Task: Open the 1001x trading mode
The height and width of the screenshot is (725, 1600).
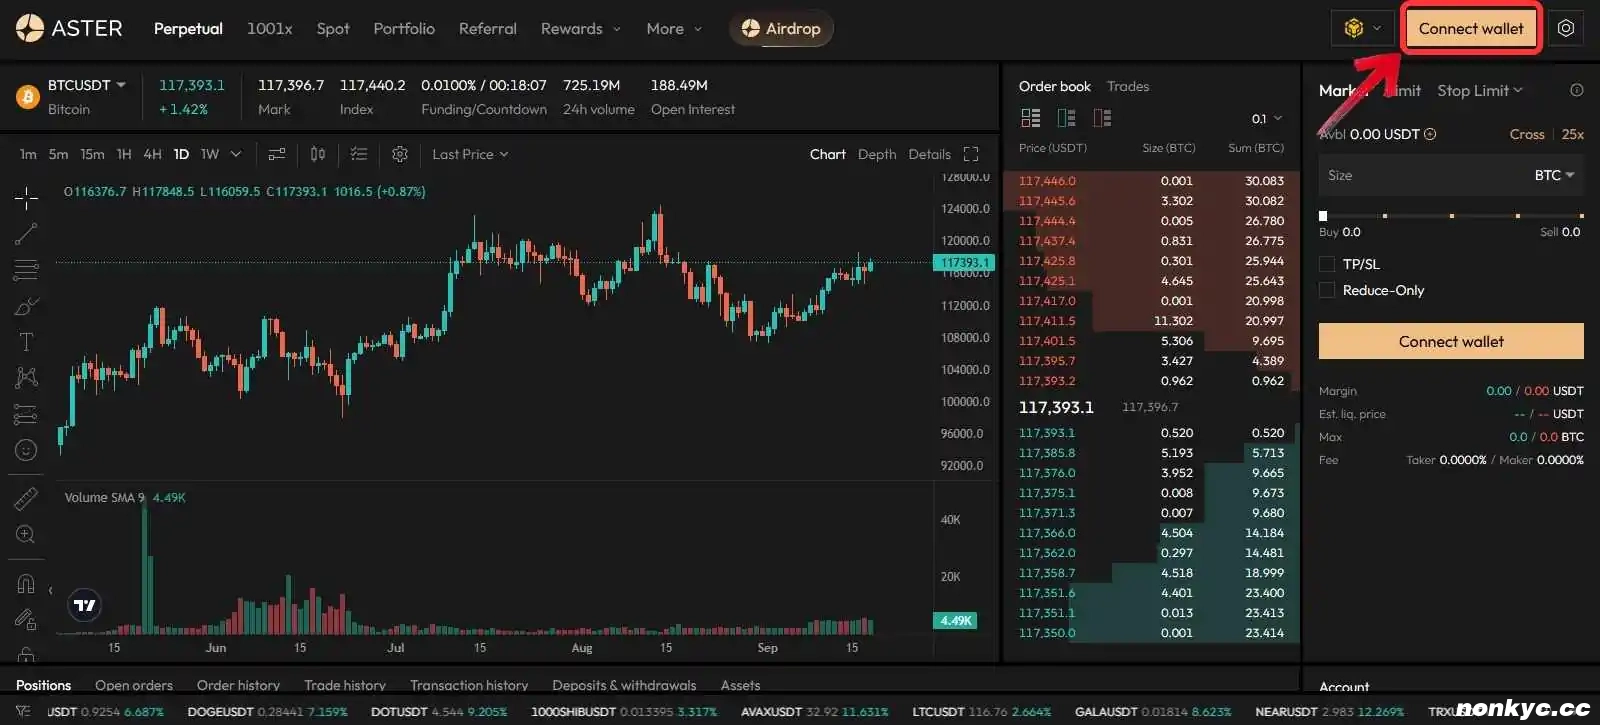Action: click(x=270, y=28)
